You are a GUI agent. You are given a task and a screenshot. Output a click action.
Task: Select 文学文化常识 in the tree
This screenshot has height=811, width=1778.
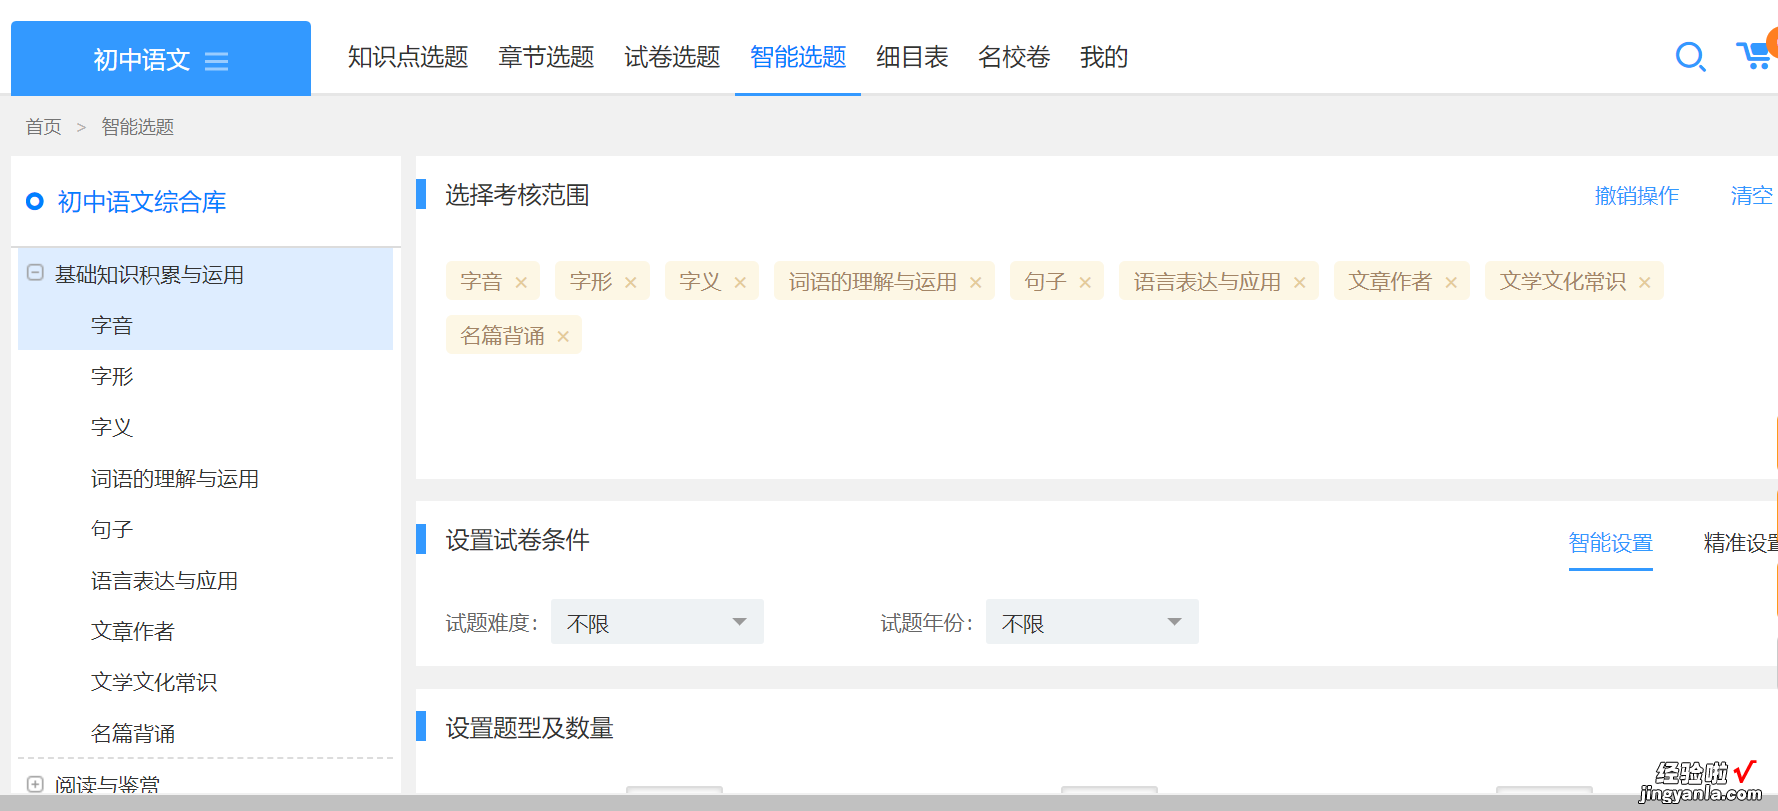[153, 683]
